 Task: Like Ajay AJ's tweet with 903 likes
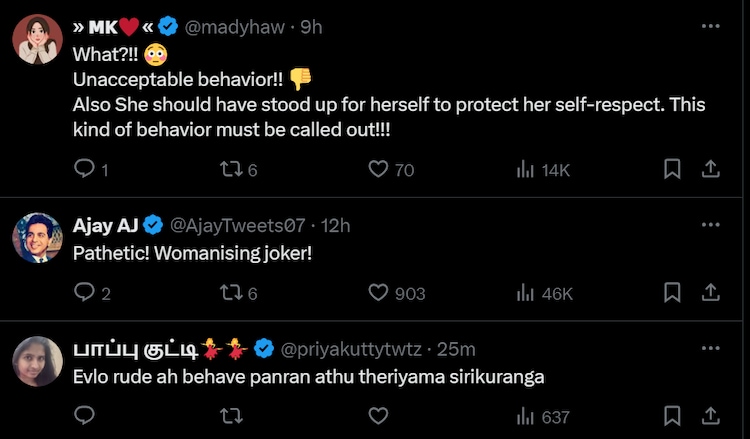pyautogui.click(x=378, y=293)
